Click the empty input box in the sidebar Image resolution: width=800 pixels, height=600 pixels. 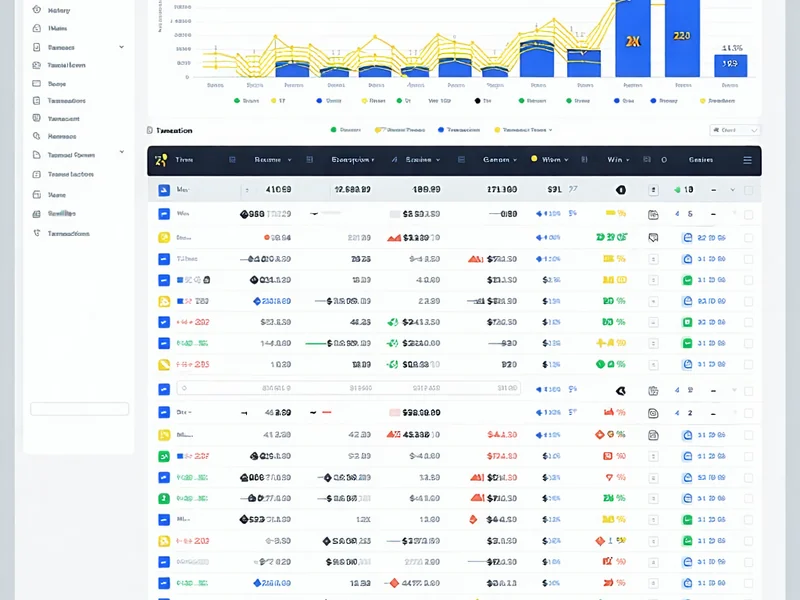coord(80,408)
